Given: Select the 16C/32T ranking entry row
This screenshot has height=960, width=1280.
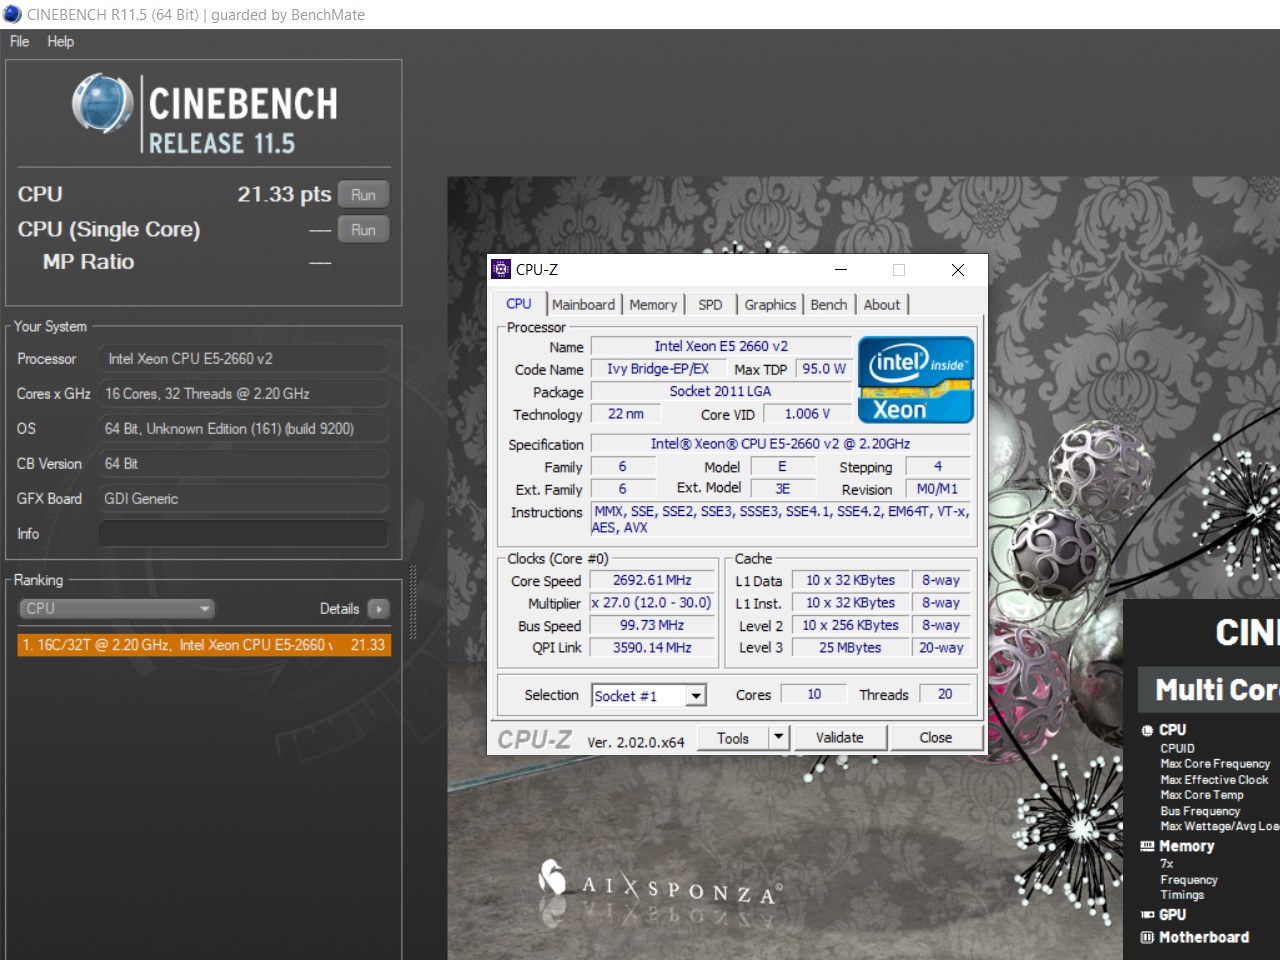Looking at the screenshot, I should [x=204, y=645].
